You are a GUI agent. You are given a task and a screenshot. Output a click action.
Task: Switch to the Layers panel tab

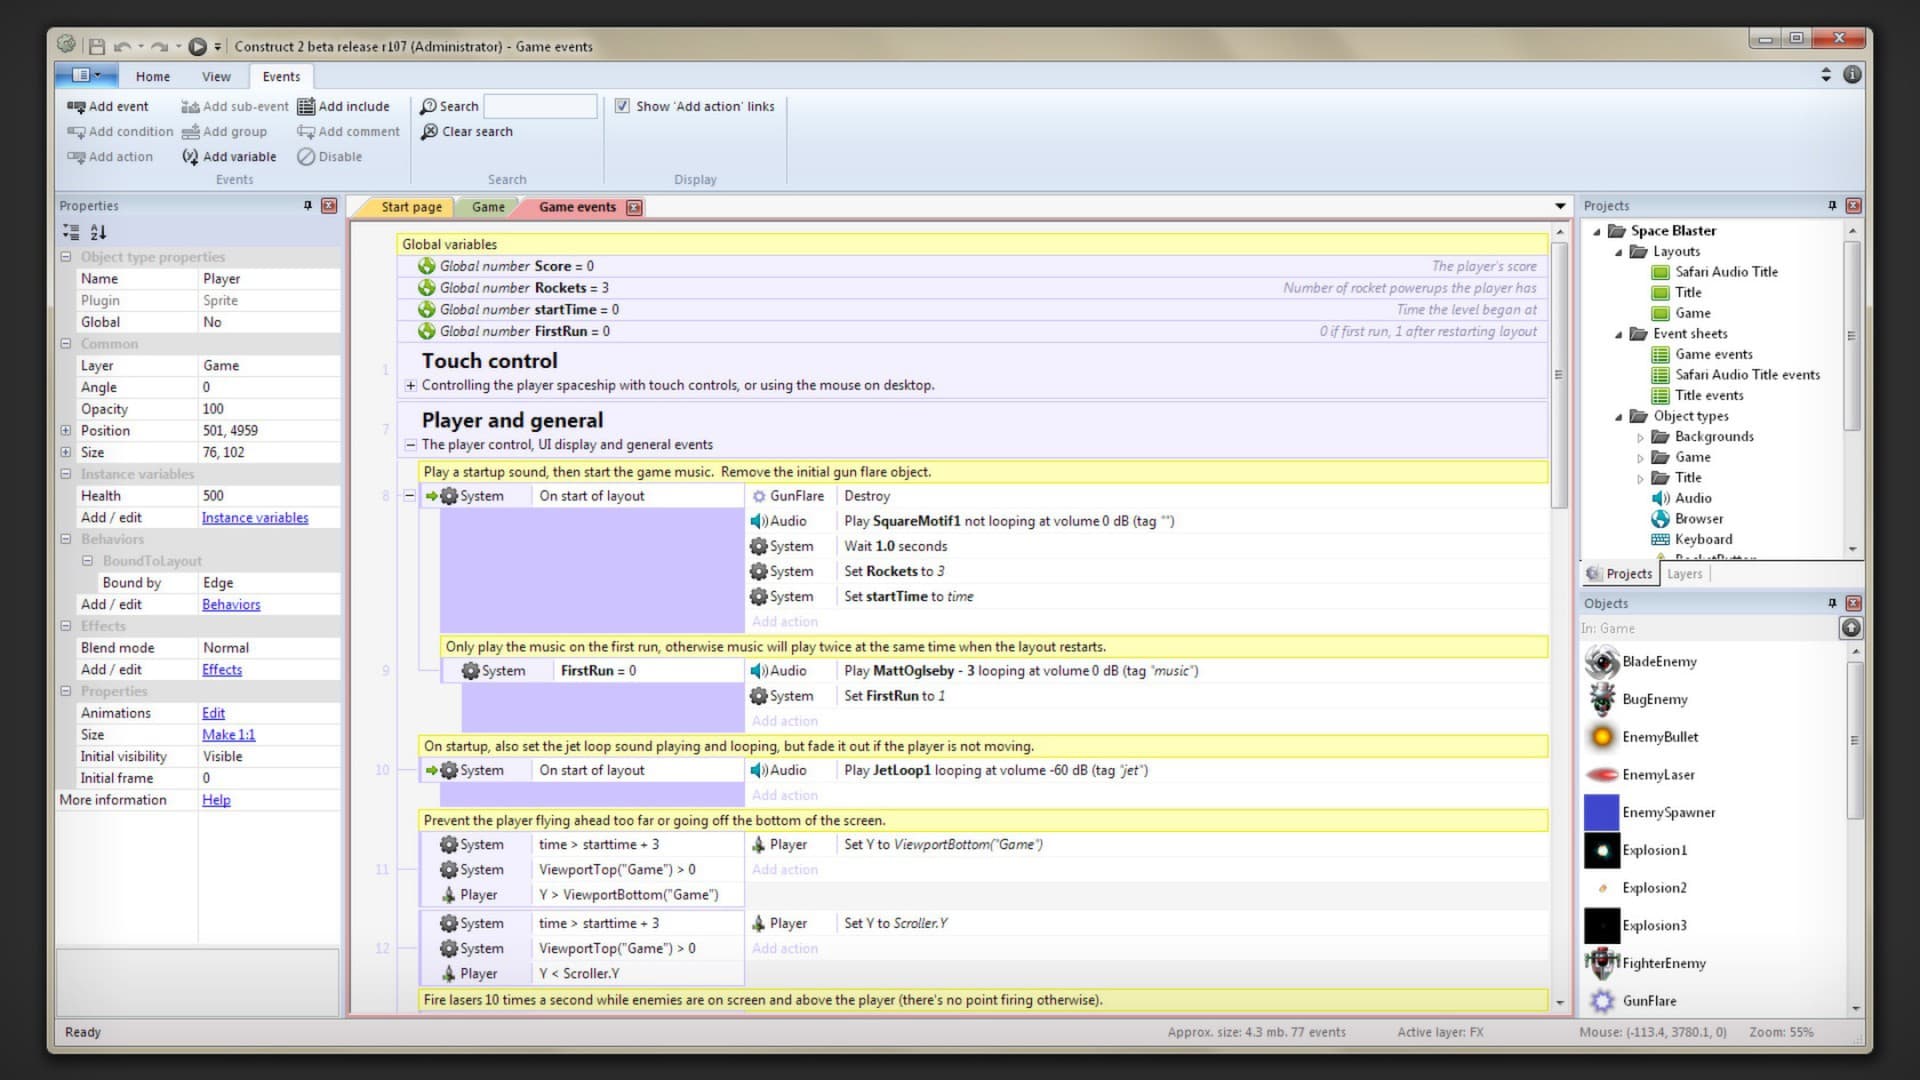[1684, 573]
